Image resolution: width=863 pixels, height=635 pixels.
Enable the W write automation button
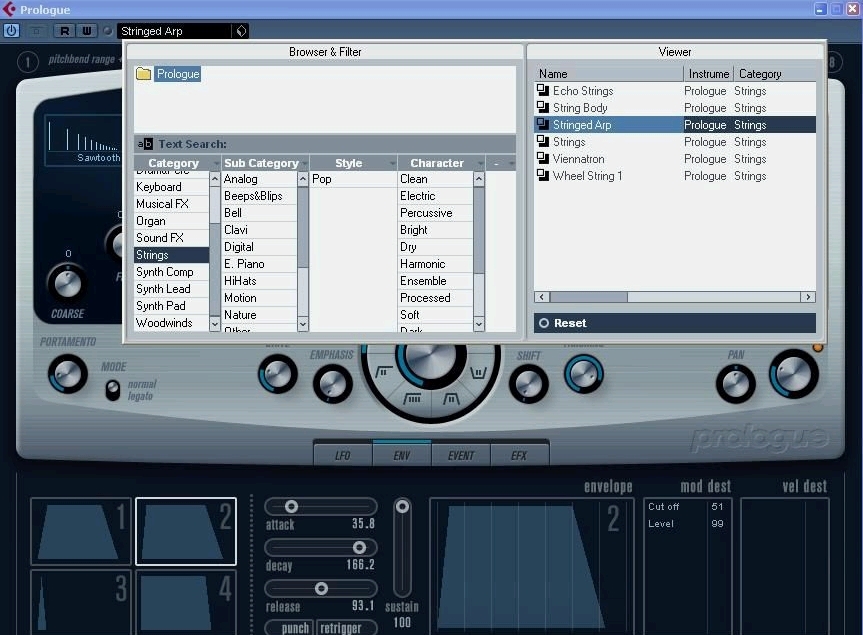coord(87,31)
